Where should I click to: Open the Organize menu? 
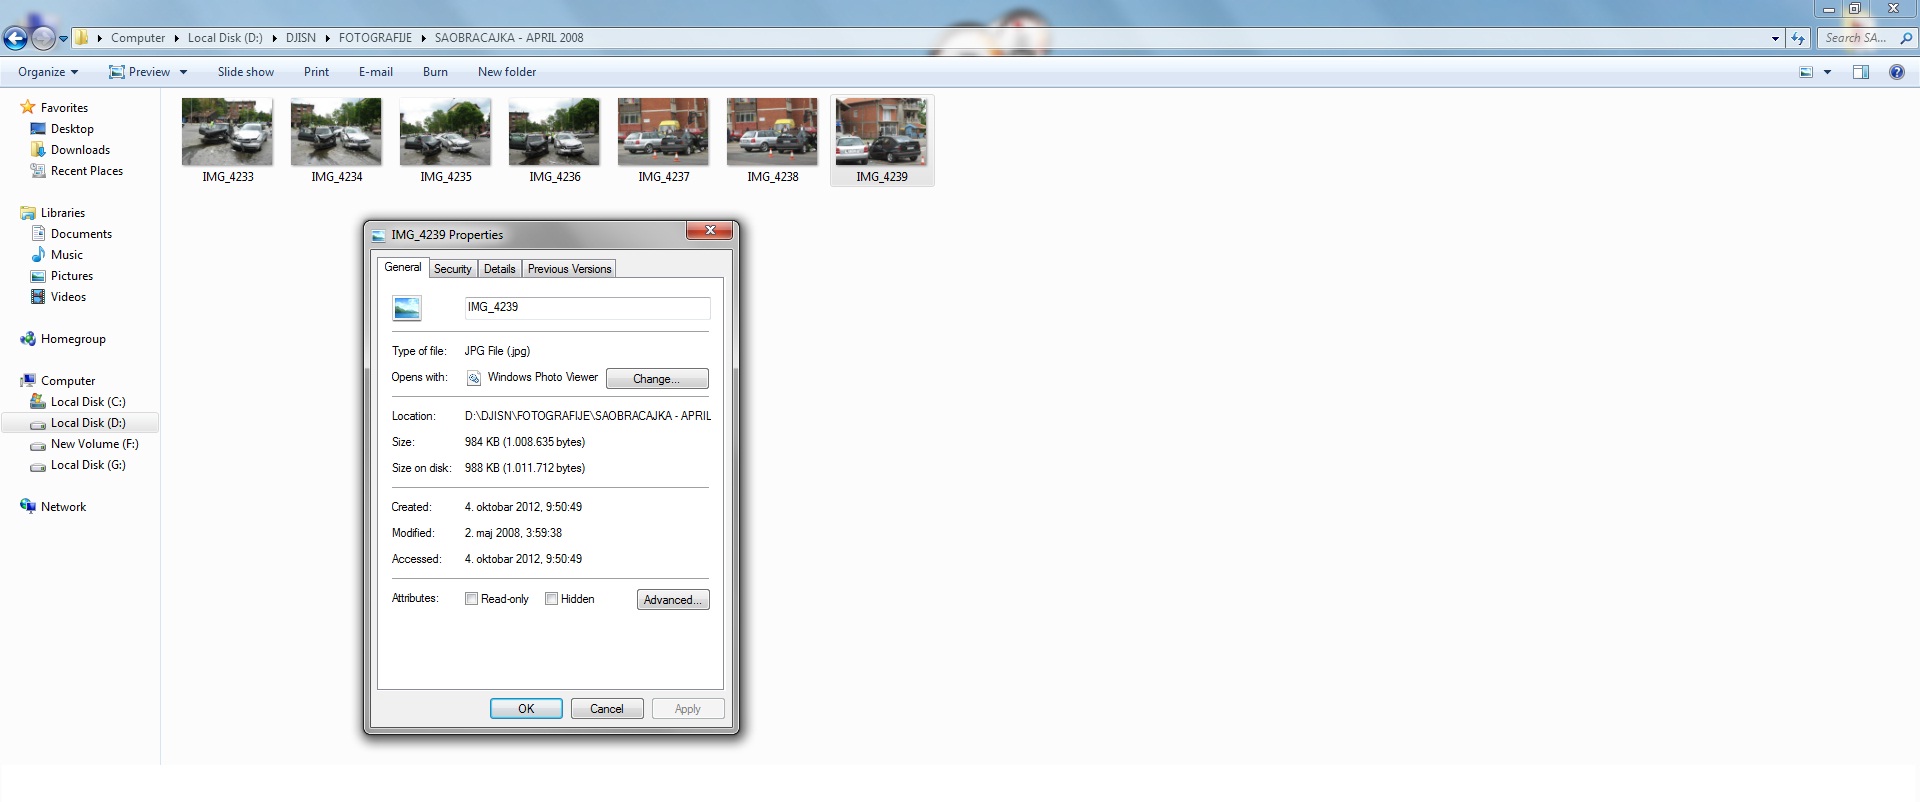coord(48,72)
